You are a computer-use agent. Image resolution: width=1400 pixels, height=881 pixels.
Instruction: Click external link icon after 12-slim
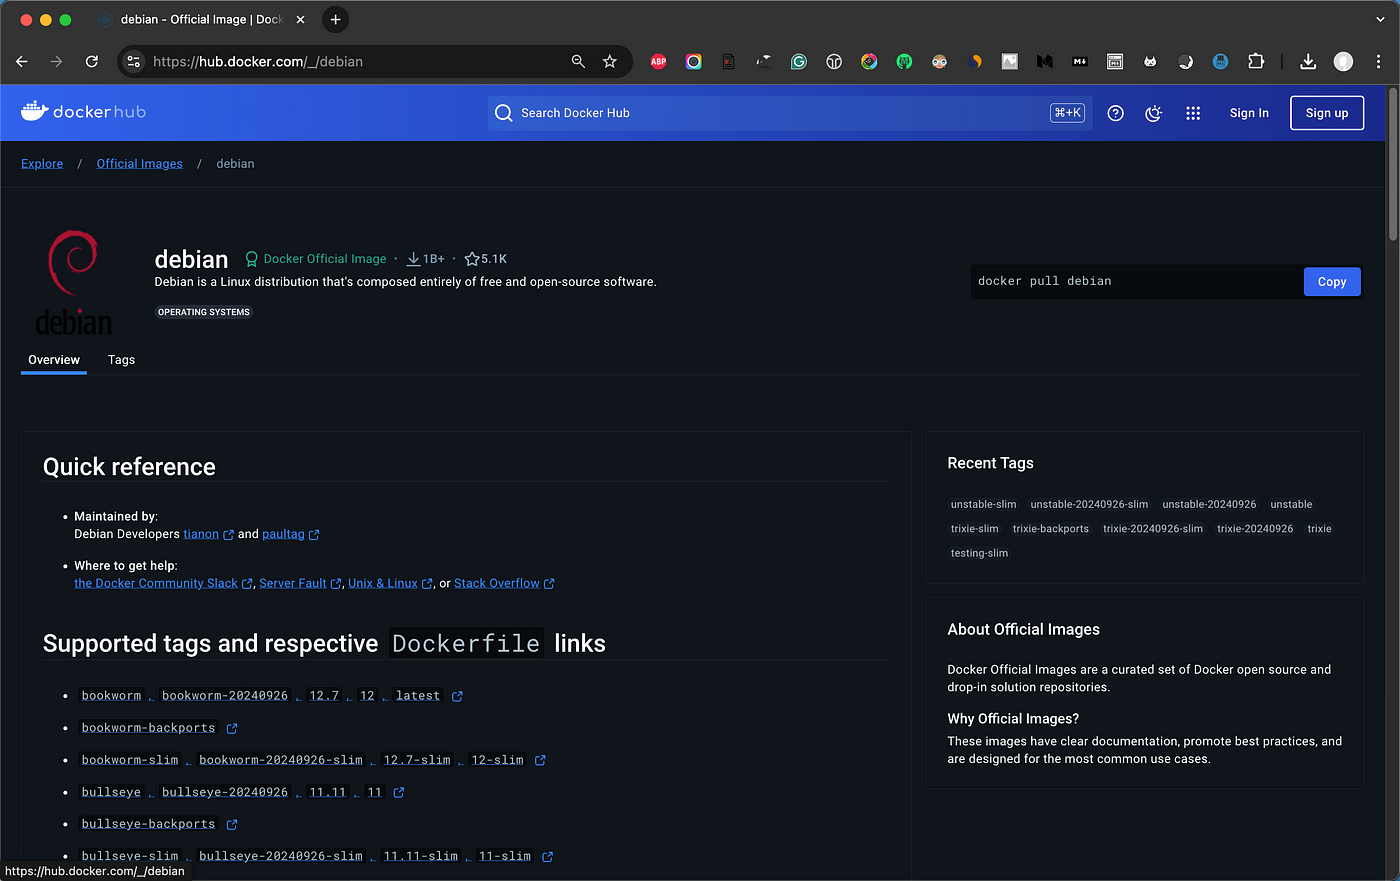coord(540,760)
